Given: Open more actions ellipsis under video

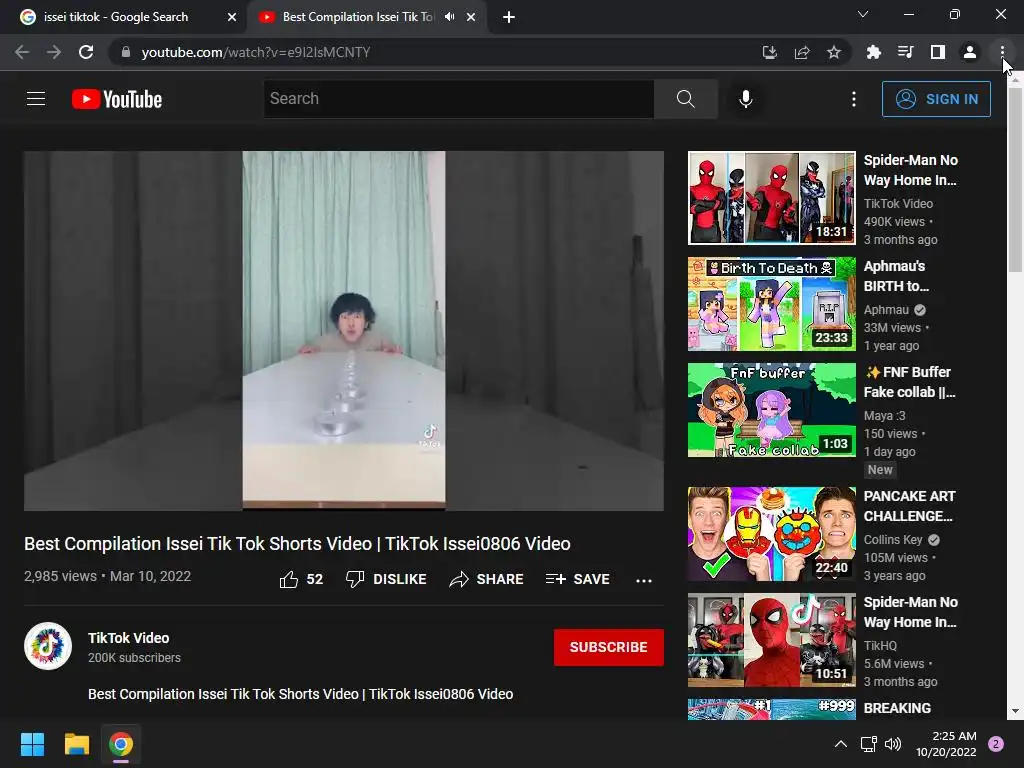Looking at the screenshot, I should click(644, 580).
